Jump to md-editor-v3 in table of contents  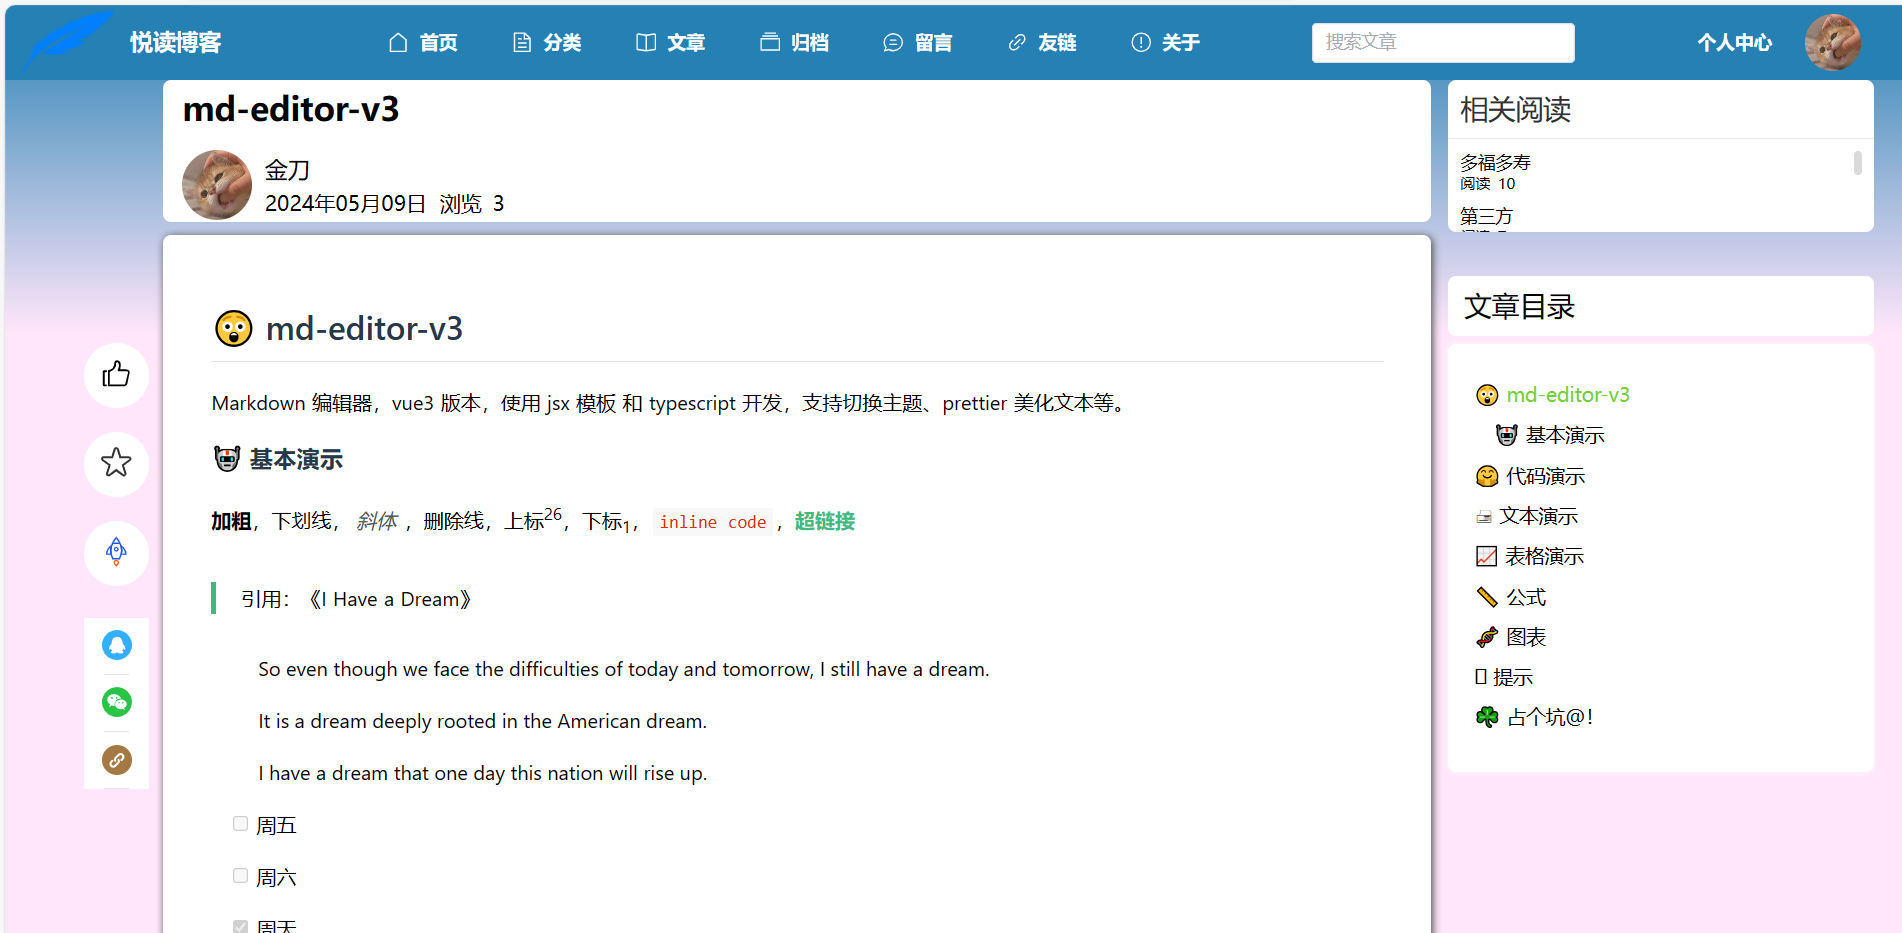pyautogui.click(x=1568, y=395)
